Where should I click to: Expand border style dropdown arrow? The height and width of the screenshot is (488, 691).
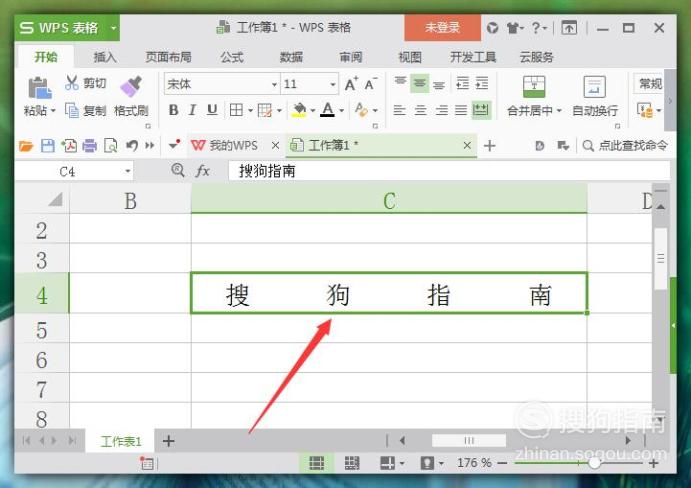[250, 110]
